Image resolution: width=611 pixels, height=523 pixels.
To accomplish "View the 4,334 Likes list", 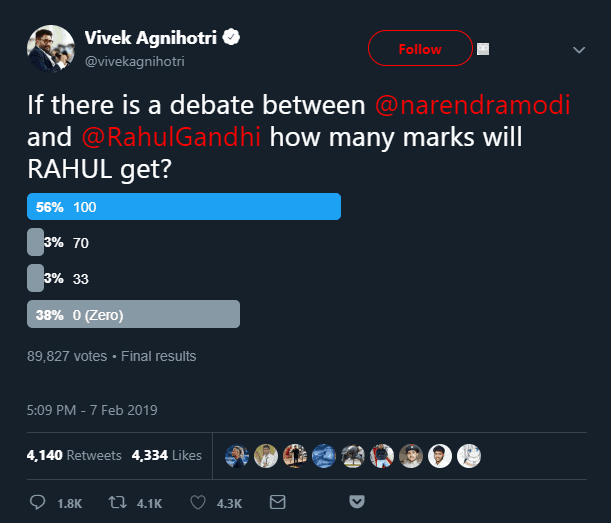I will tap(166, 455).
